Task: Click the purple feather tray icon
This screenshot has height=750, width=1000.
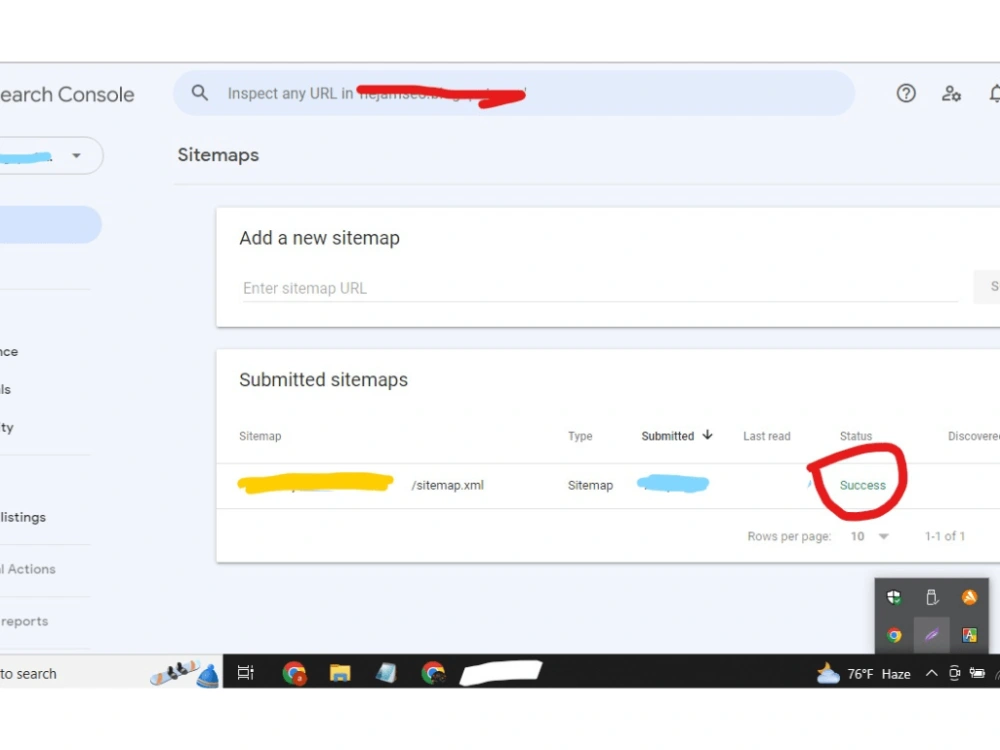Action: click(932, 635)
